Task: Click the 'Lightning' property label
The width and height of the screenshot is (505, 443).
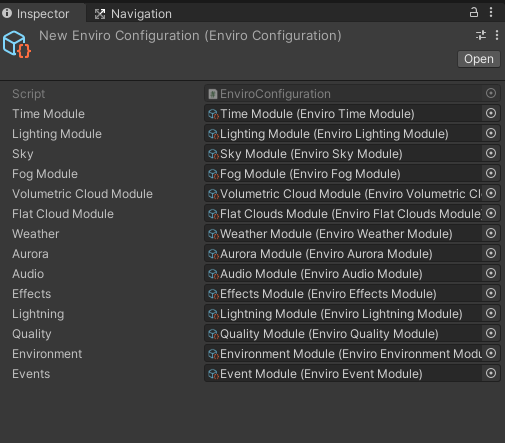Action: pos(38,314)
